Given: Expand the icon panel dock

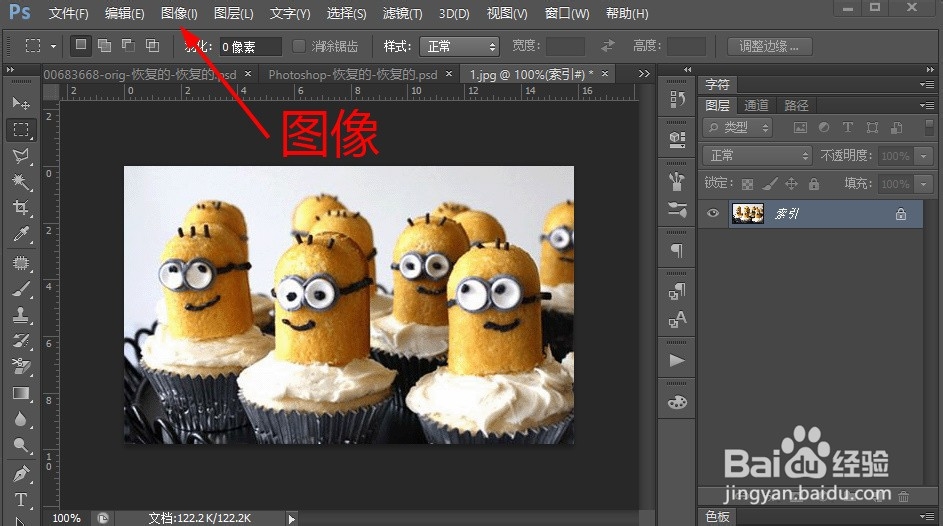Looking at the screenshot, I should point(687,70).
